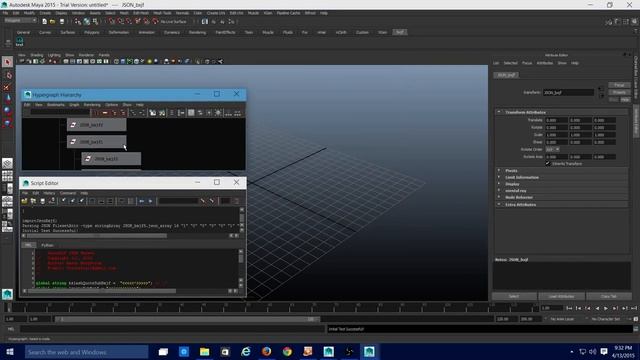640x360 pixels.
Task: Select the Select tool in Maya toolbox
Action: (x=7, y=62)
